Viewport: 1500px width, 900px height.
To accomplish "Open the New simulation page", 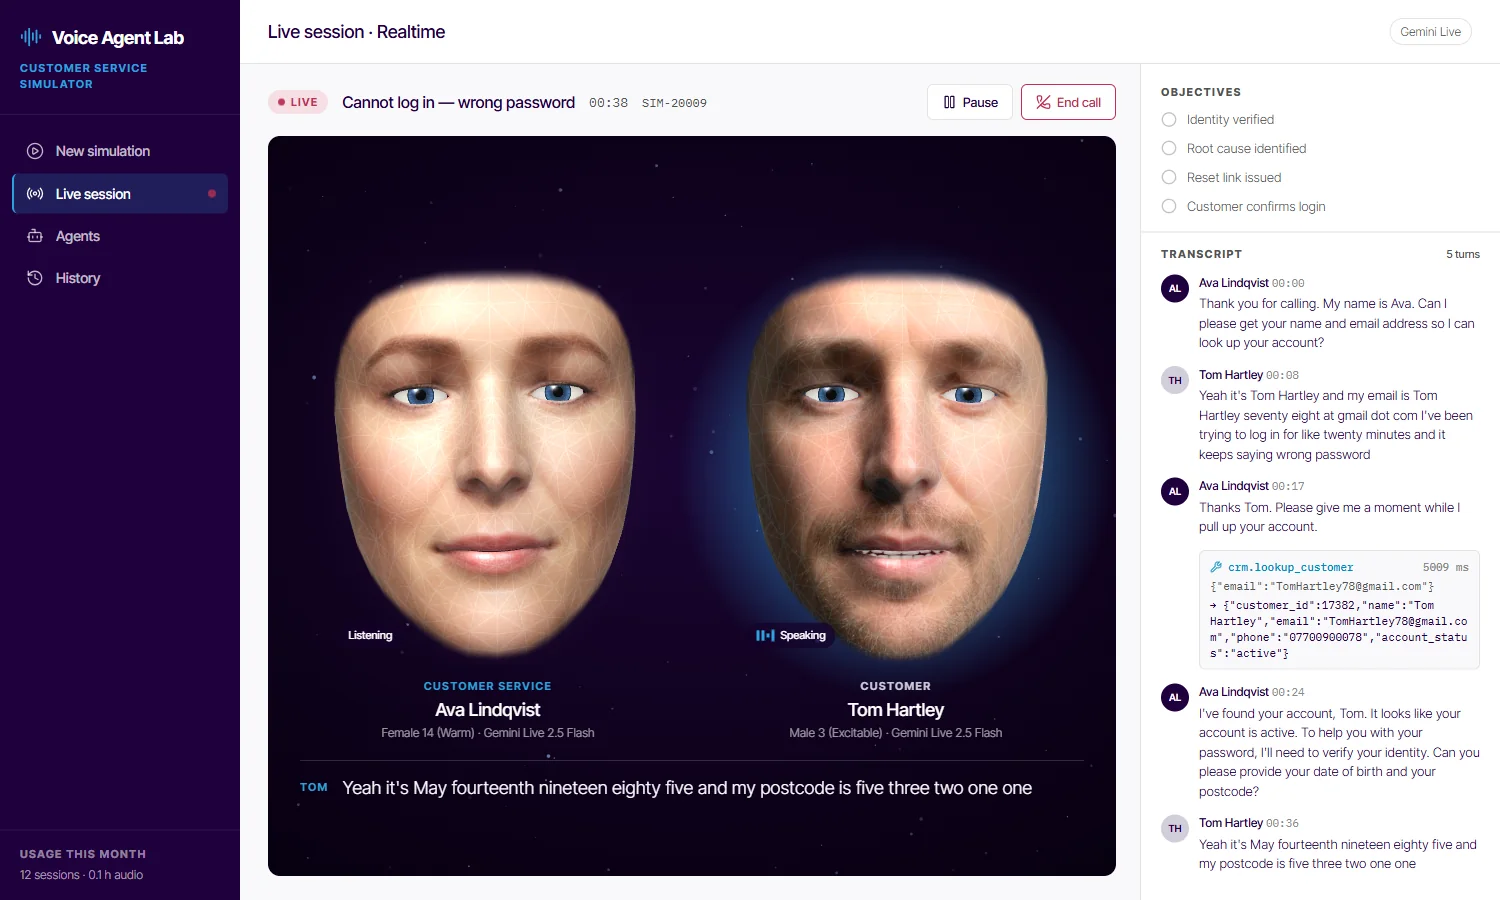I will point(120,151).
